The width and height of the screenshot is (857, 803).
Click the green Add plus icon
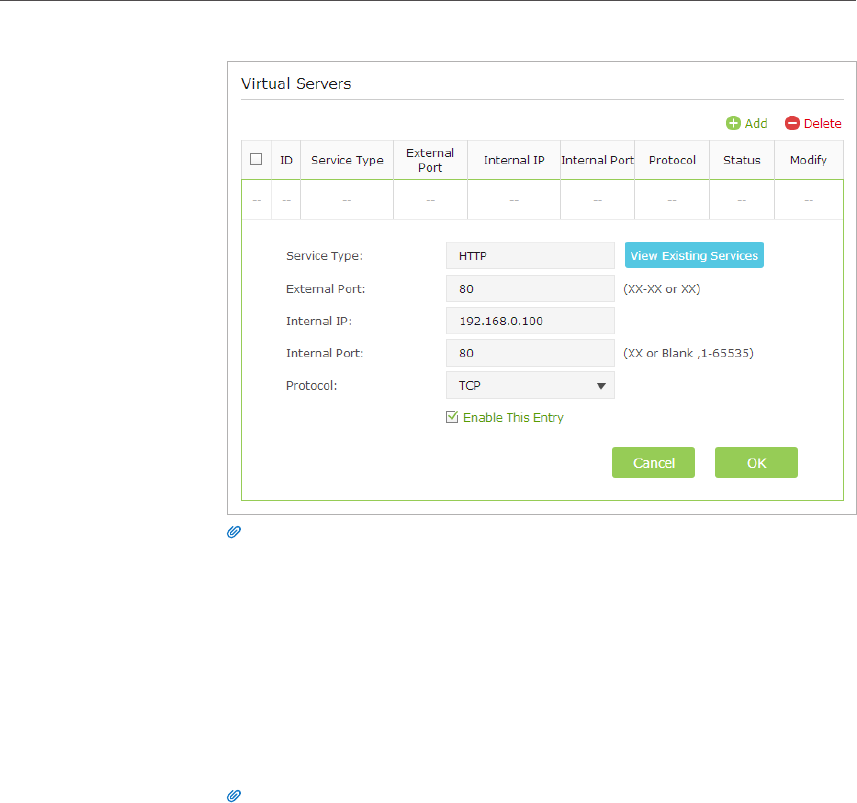coord(733,123)
